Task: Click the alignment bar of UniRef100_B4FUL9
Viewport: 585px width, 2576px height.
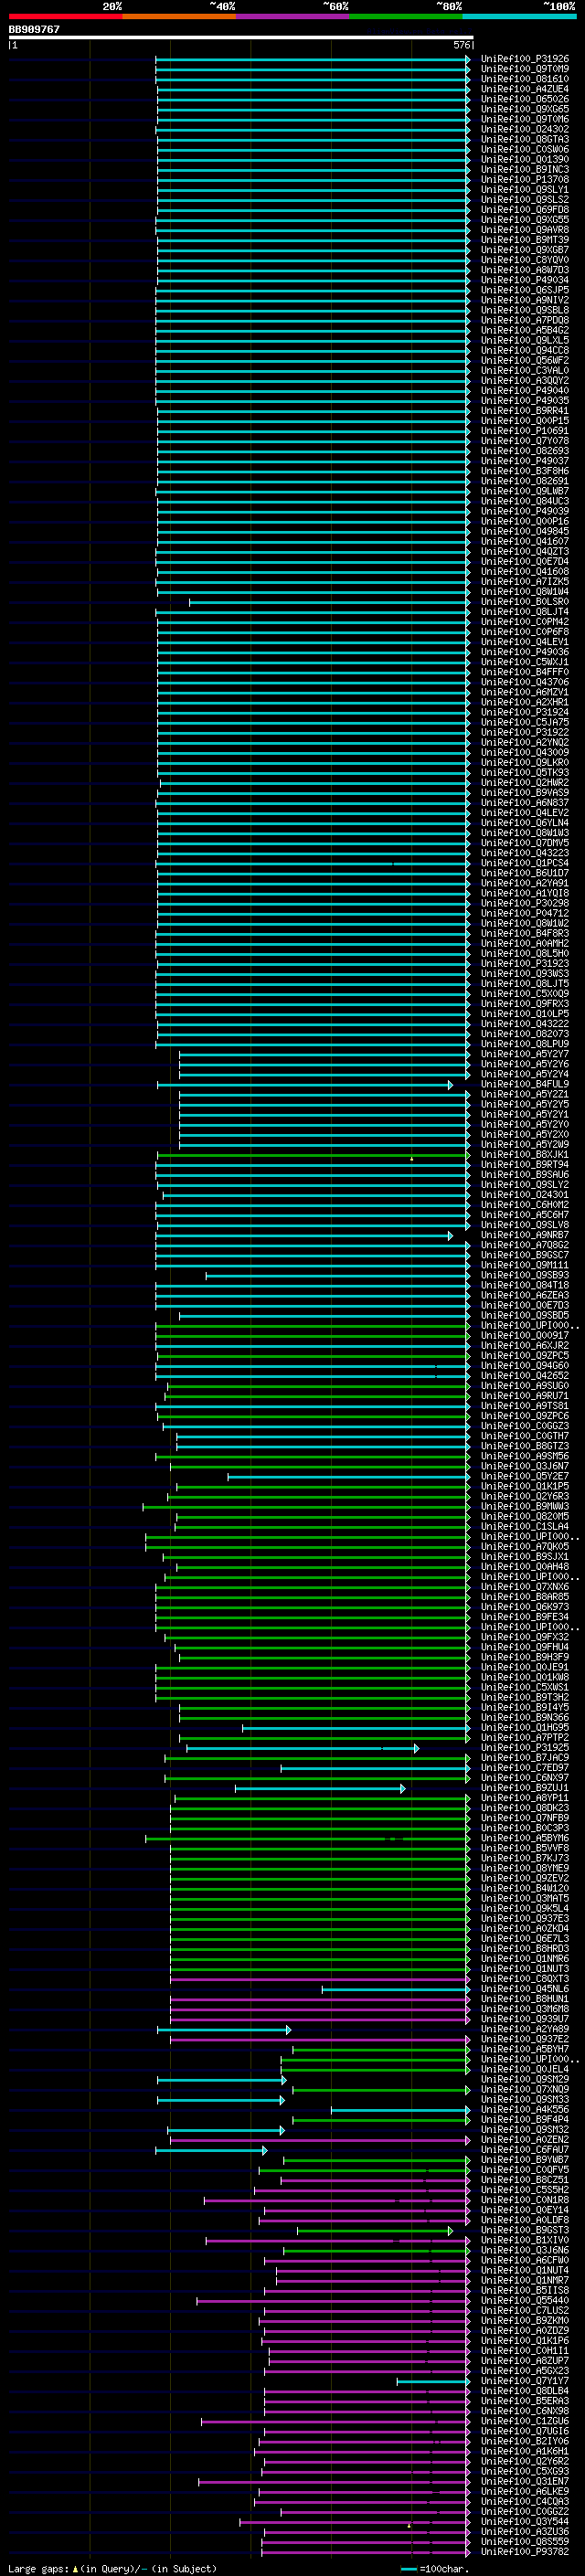Action: coord(304,1084)
